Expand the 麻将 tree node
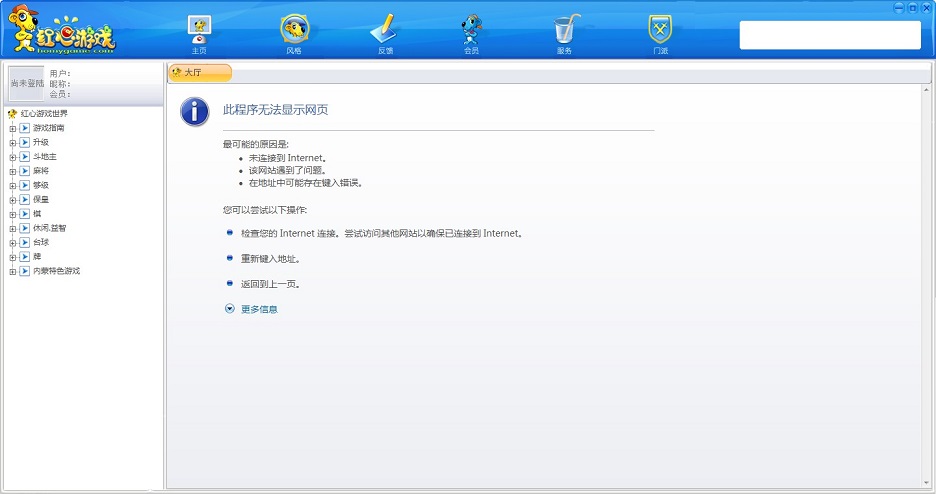The image size is (936, 494). pyautogui.click(x=13, y=171)
